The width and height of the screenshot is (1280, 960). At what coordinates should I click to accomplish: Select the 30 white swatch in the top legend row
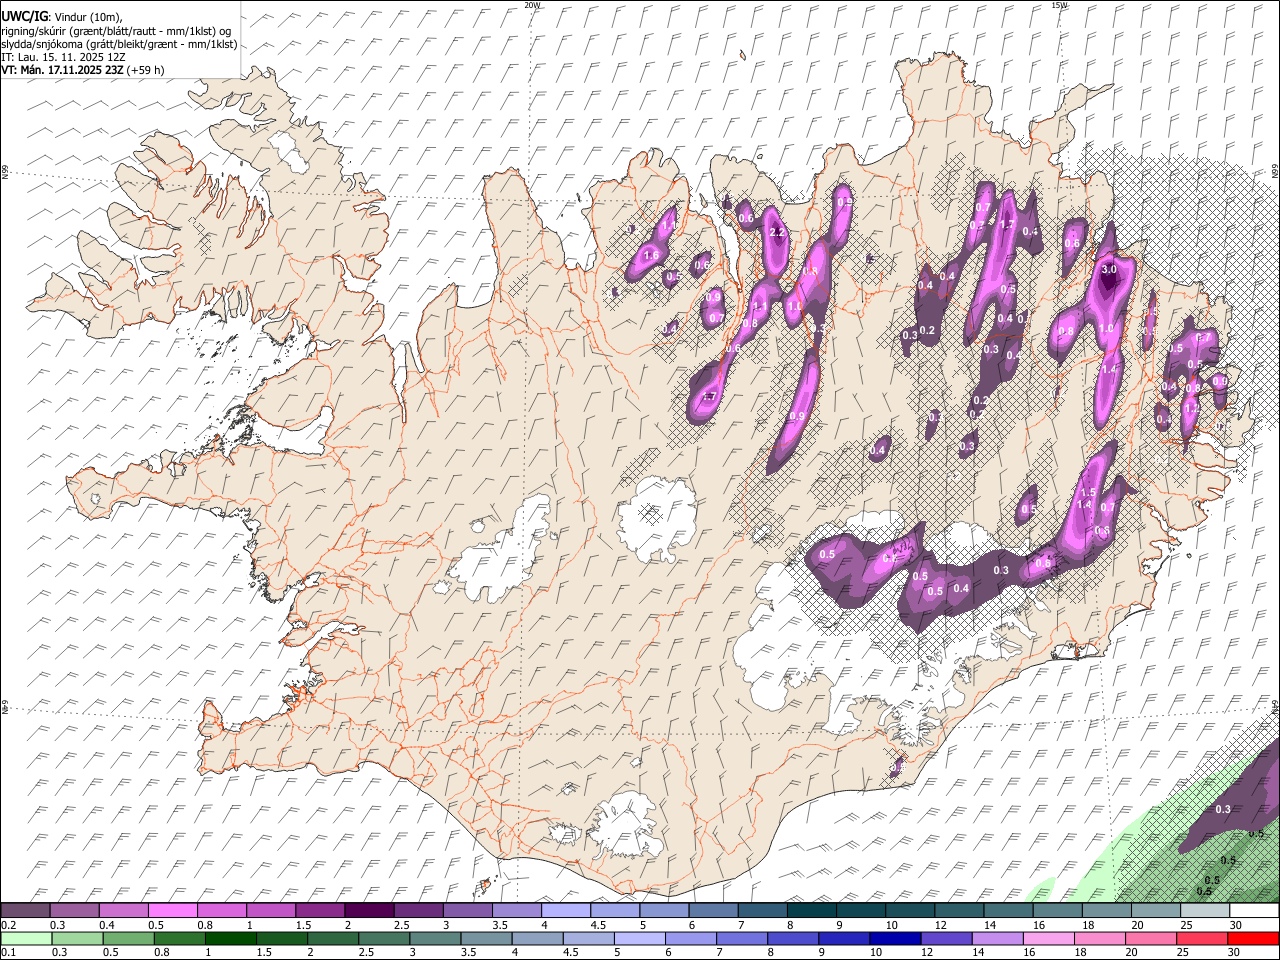(x=1255, y=910)
